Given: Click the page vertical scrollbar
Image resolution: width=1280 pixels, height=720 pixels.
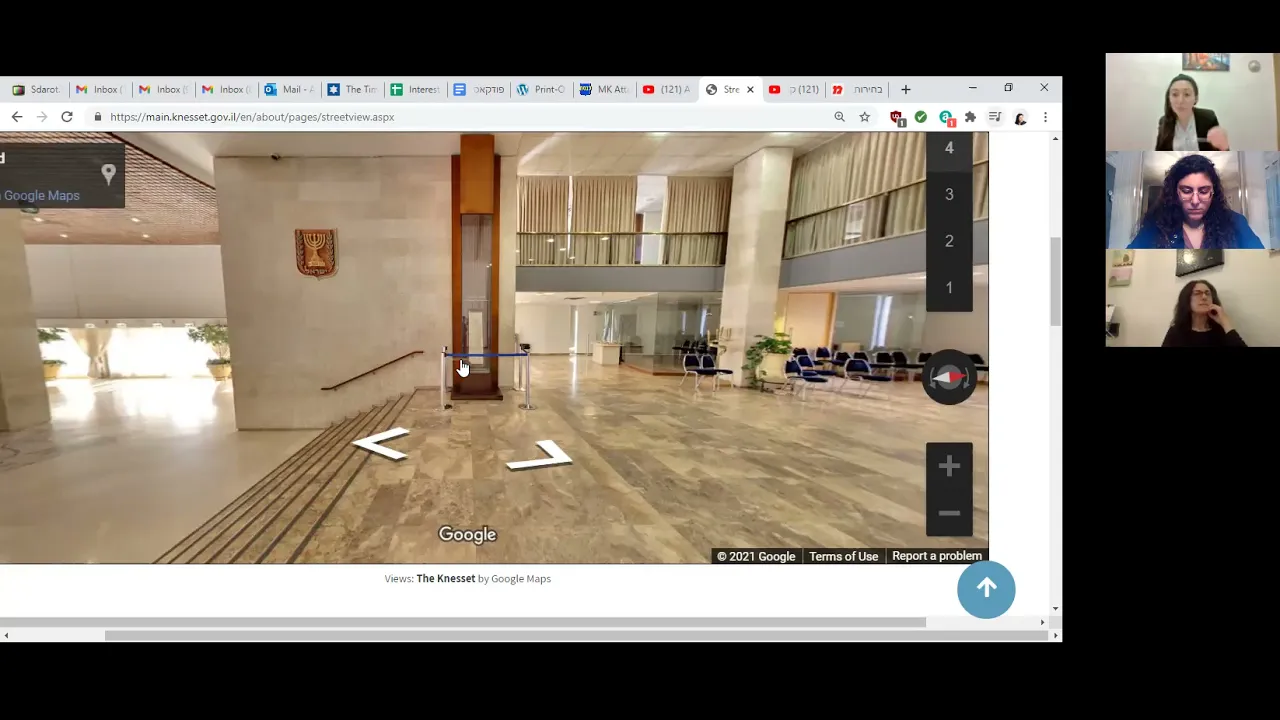Looking at the screenshot, I should 1055,280.
